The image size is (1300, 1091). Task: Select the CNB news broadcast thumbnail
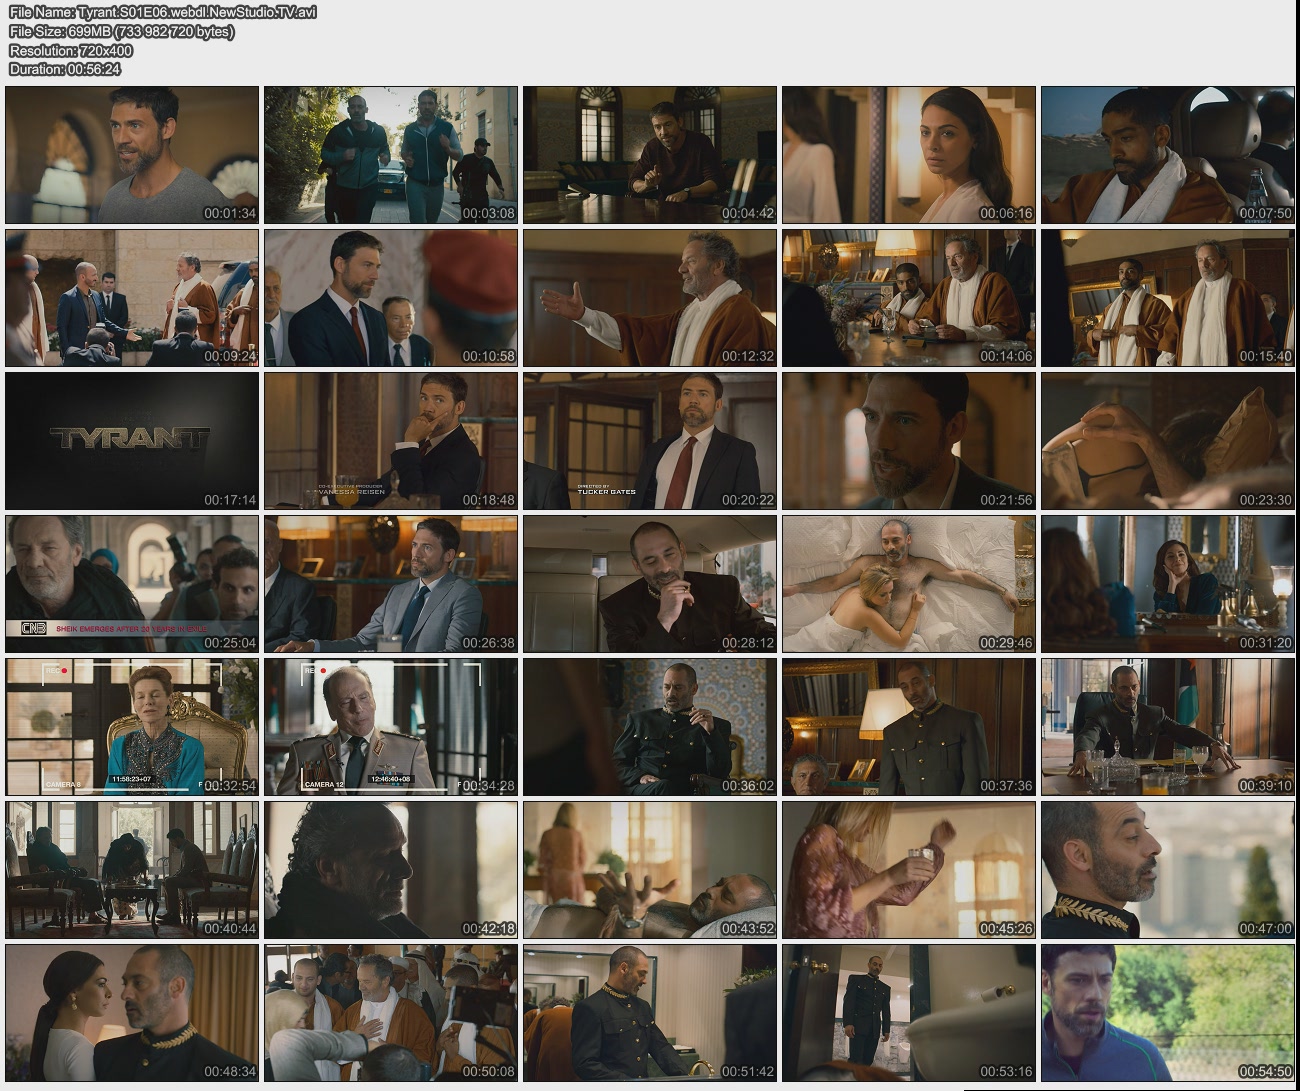(132, 583)
